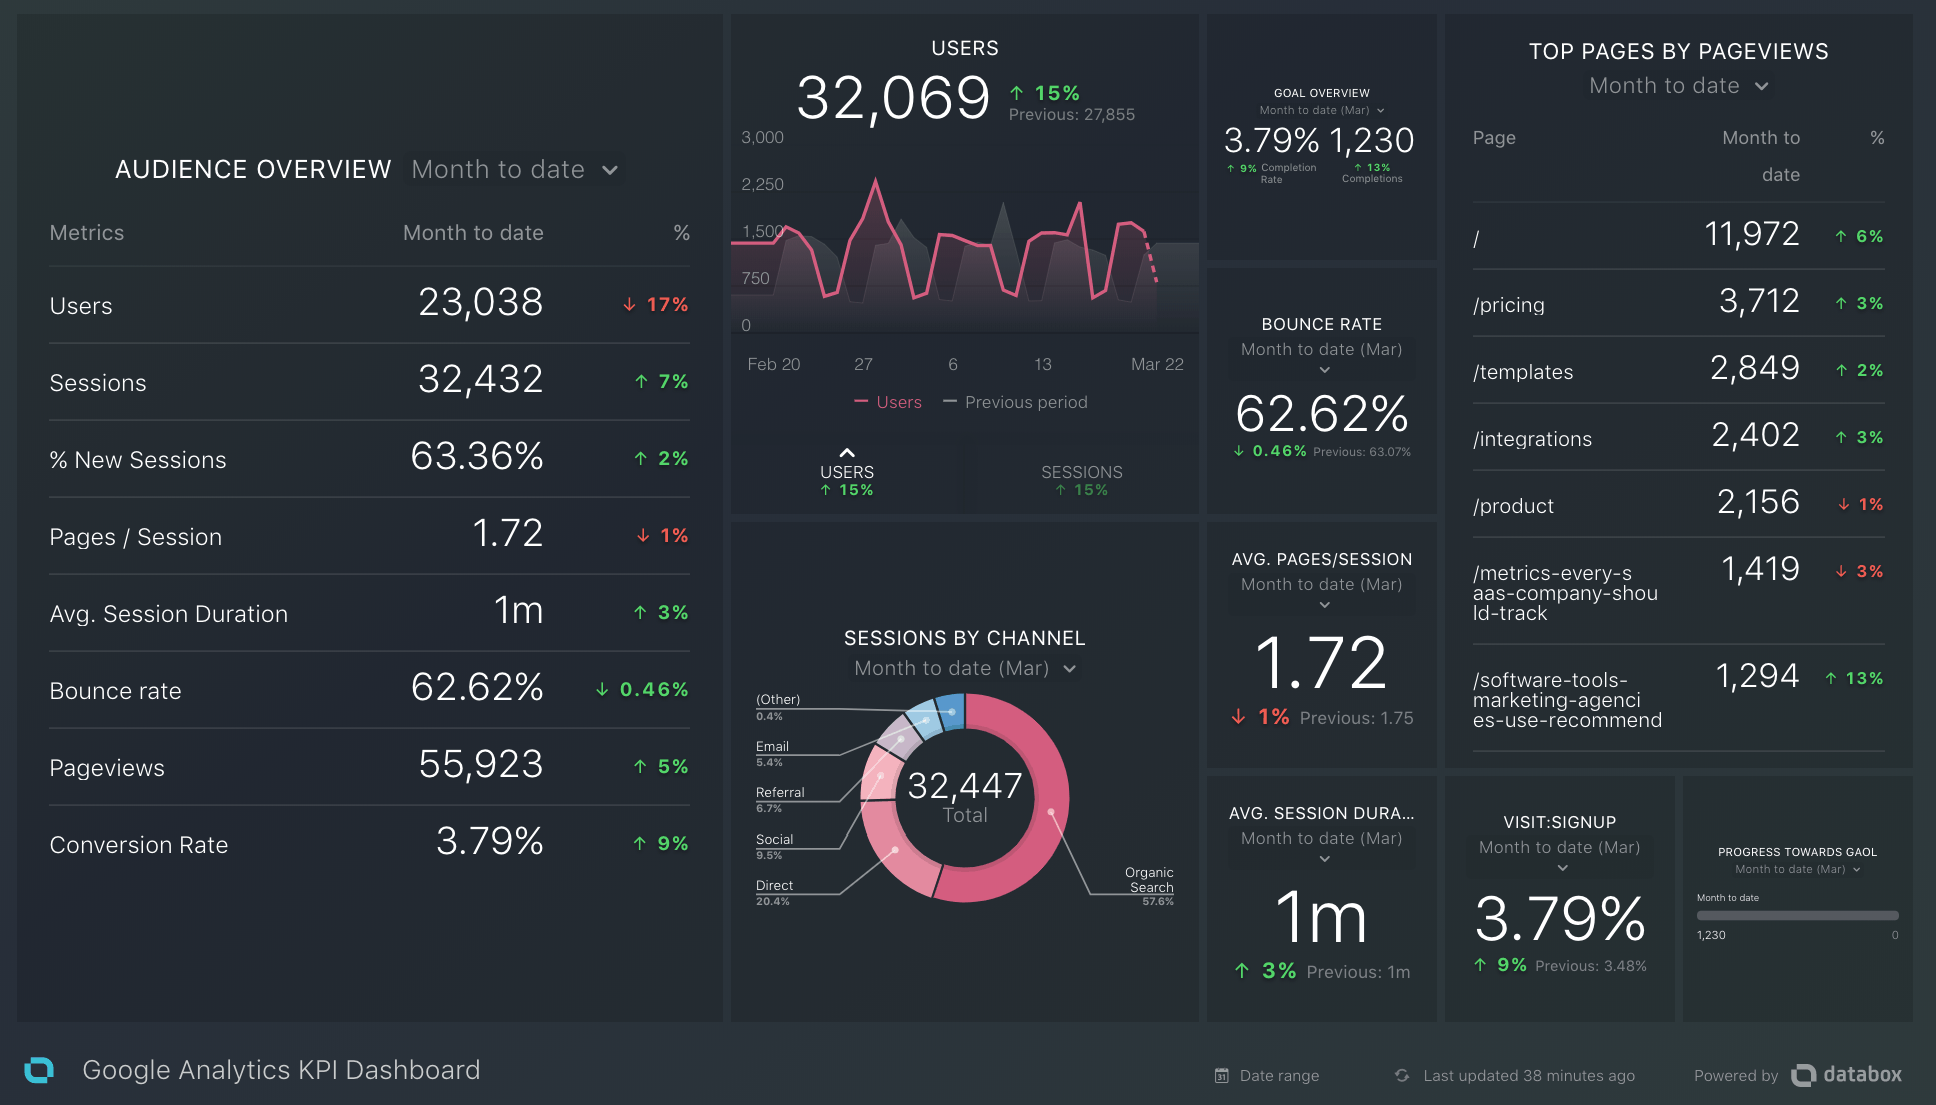The height and width of the screenshot is (1105, 1936).
Task: Click the Databox logo icon bottom-left
Action: [x=39, y=1070]
